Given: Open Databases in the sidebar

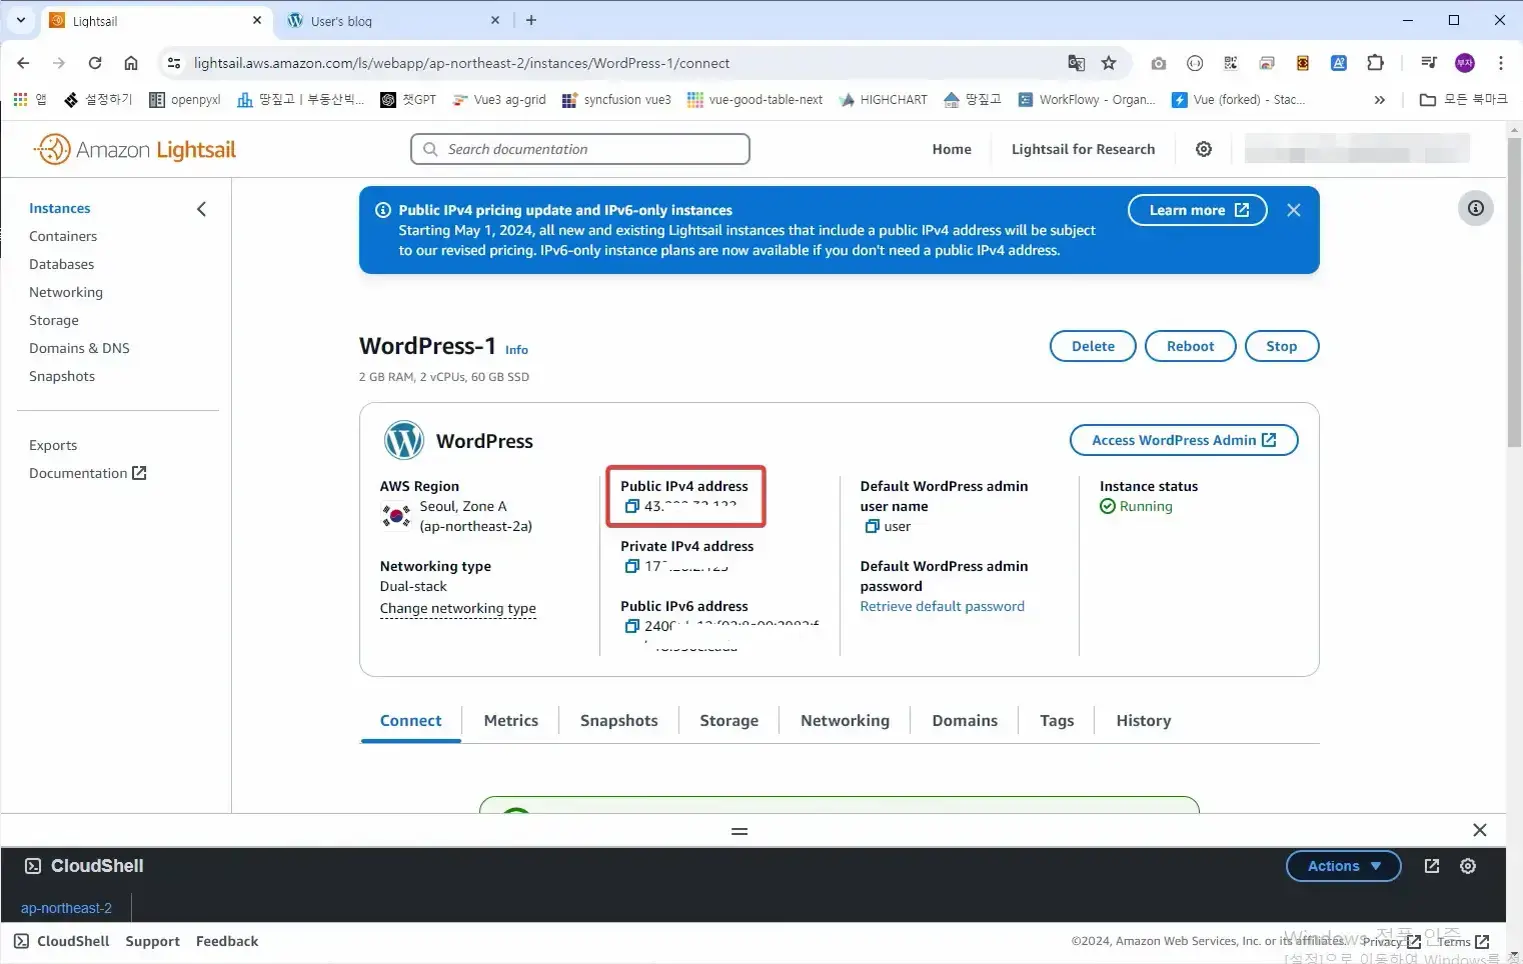Looking at the screenshot, I should [x=62, y=264].
